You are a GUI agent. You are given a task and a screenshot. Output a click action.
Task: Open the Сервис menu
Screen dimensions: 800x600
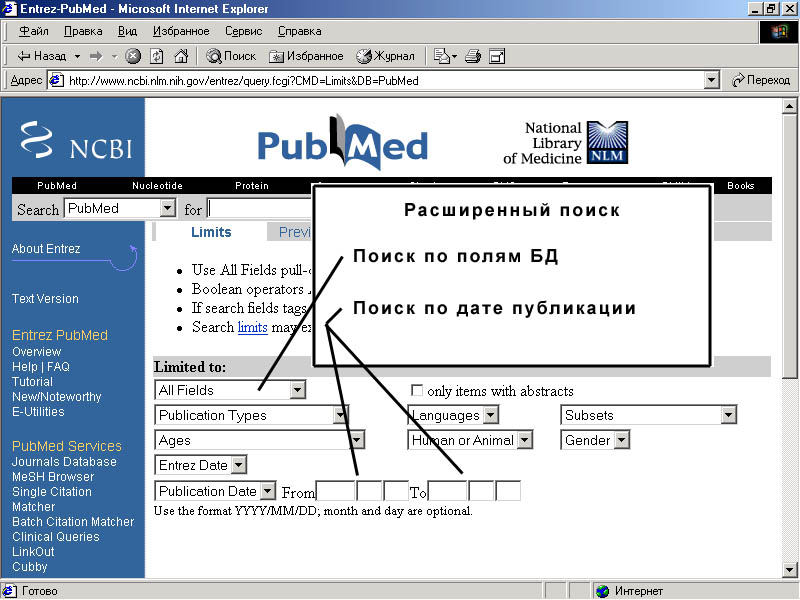click(243, 31)
